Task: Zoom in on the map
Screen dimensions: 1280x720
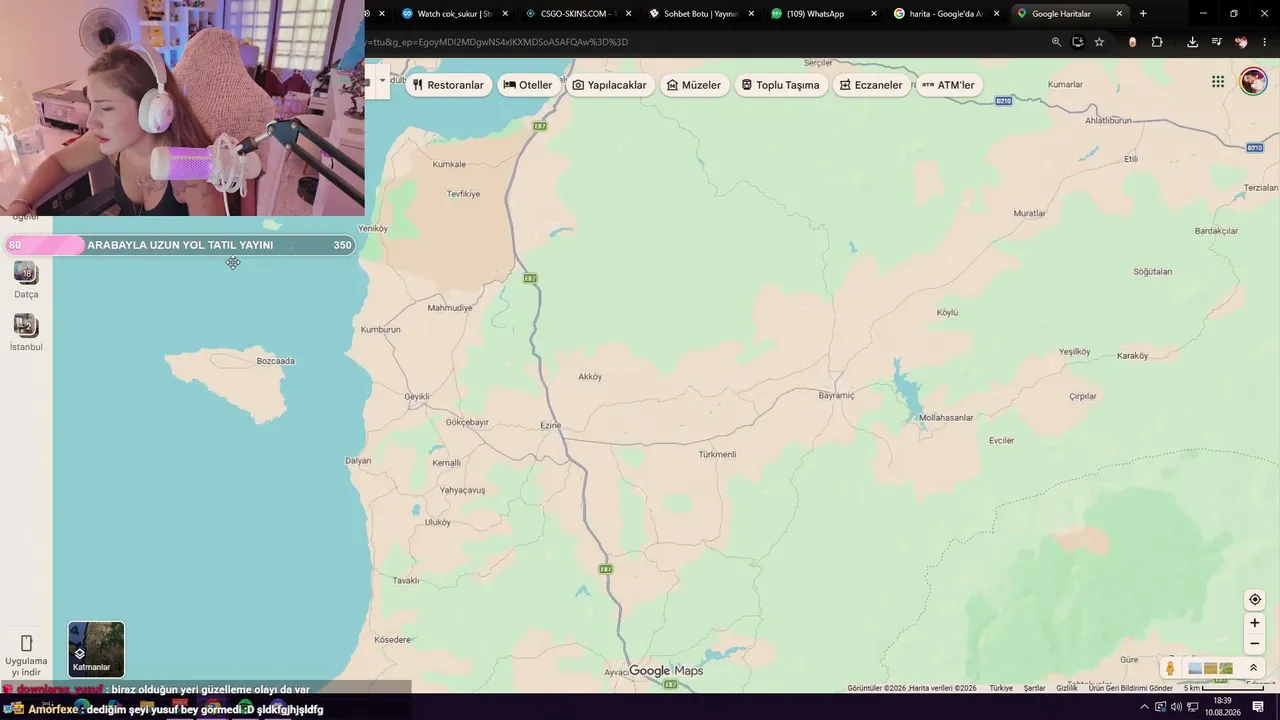Action: pos(1255,623)
